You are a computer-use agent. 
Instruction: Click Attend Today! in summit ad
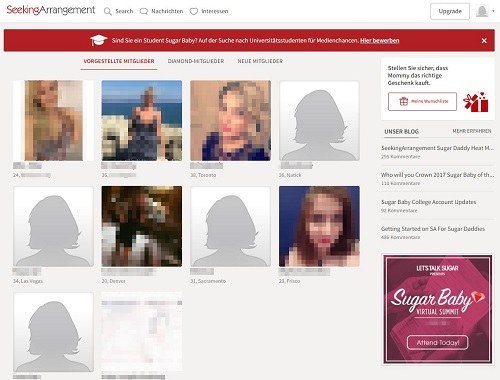point(437,342)
